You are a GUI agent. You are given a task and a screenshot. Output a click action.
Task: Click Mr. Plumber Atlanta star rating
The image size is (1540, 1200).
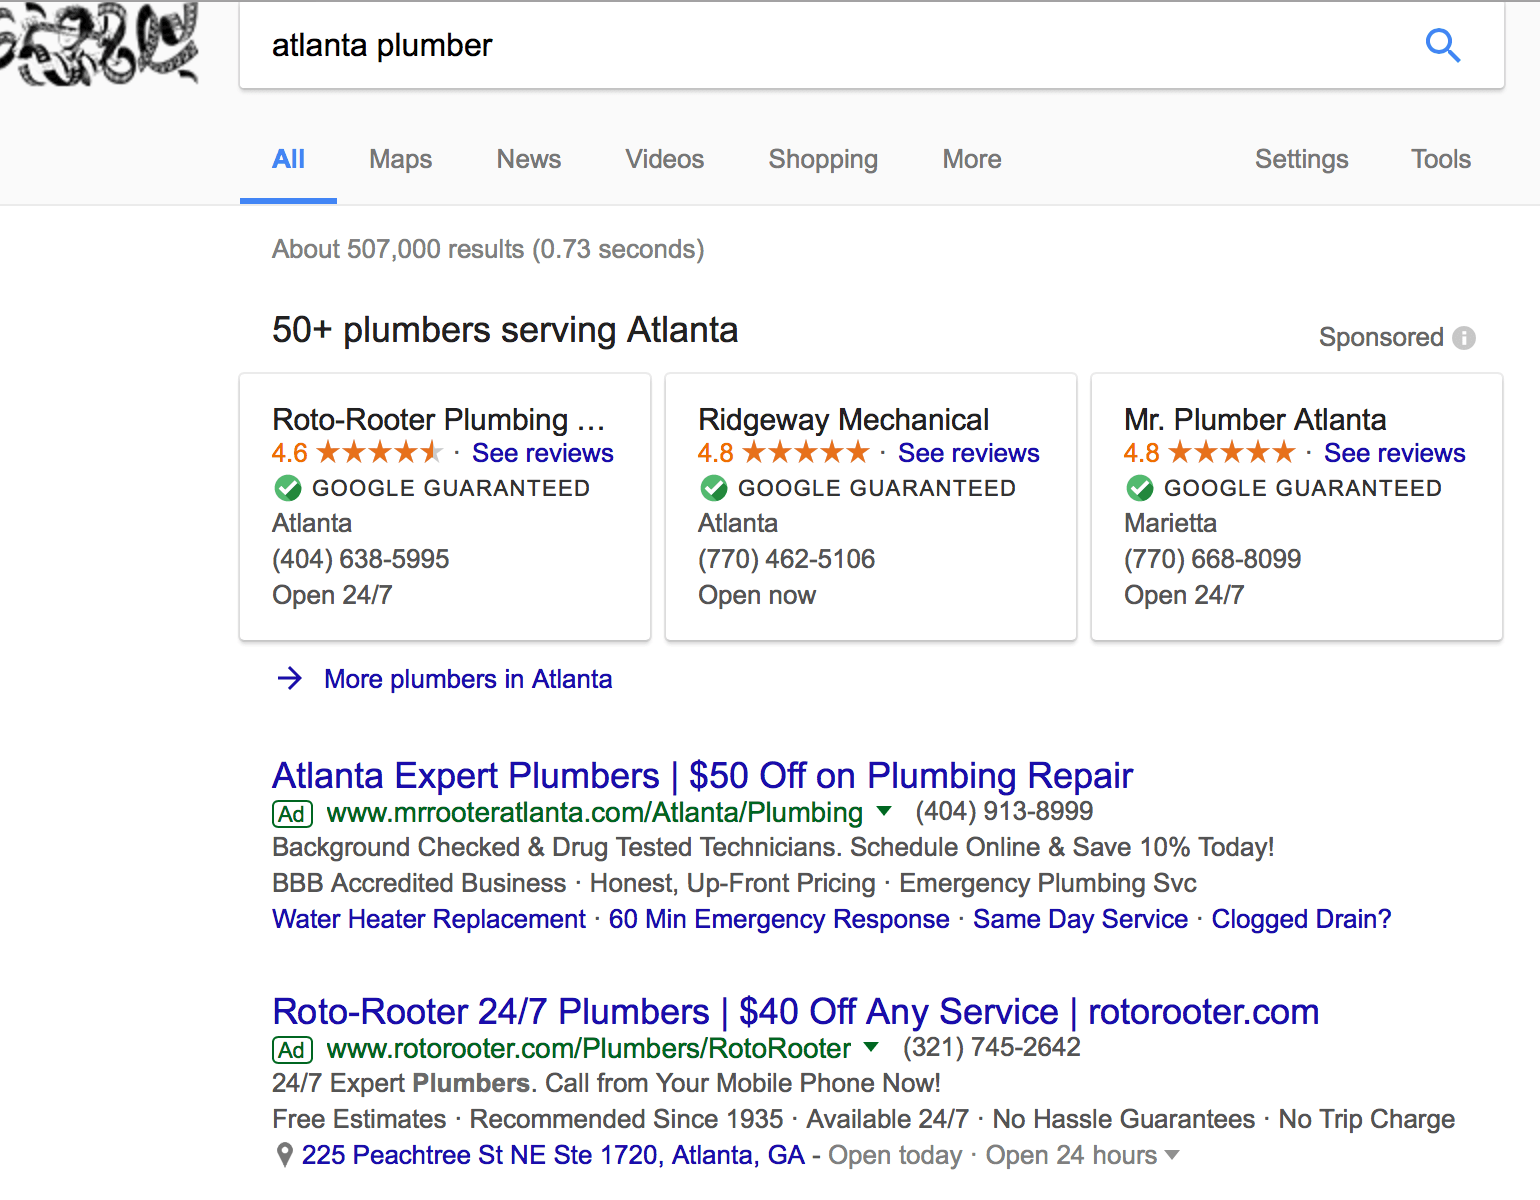[1231, 453]
